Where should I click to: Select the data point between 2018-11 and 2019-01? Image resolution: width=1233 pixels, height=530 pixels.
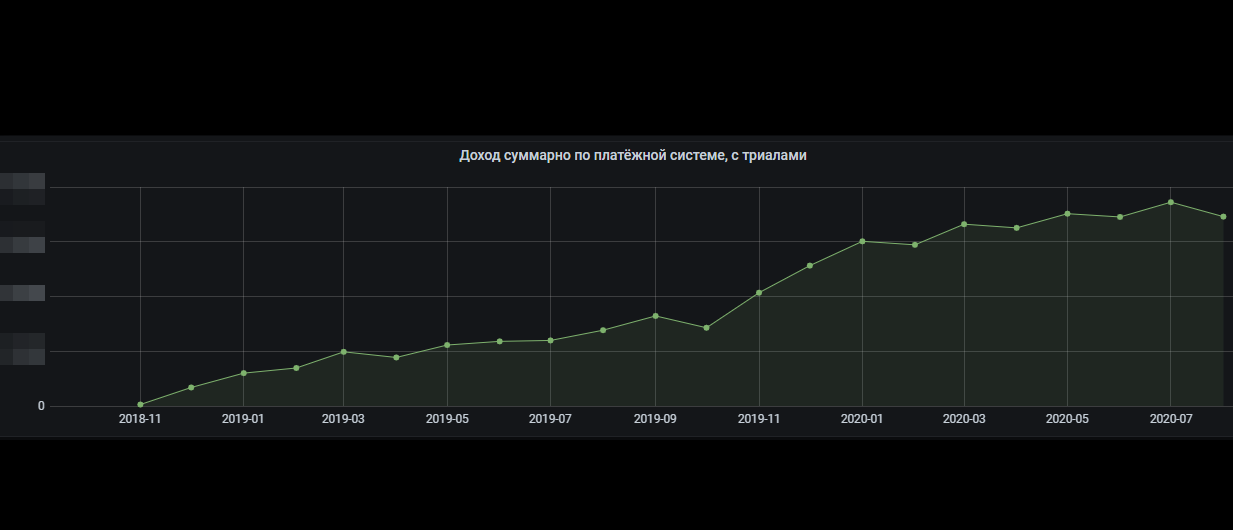point(191,387)
